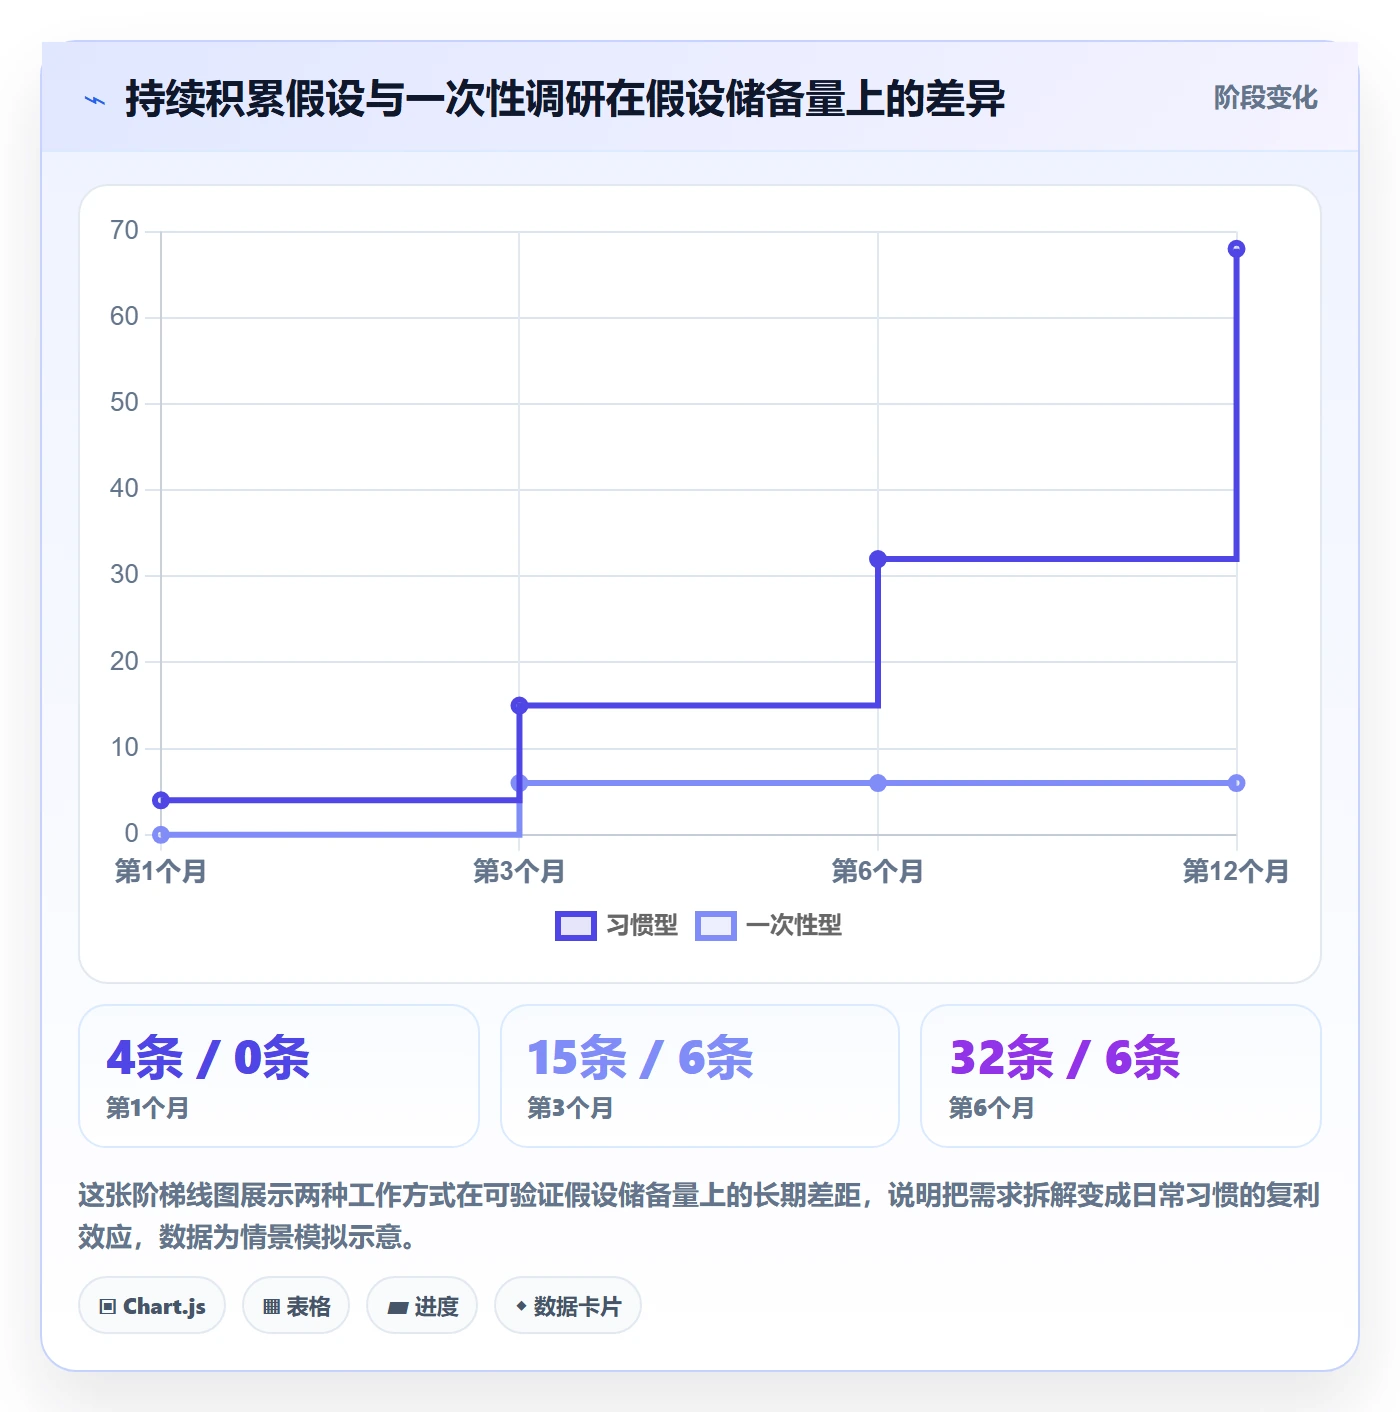Click the 习惯型 data point at 第1个月

tap(161, 800)
